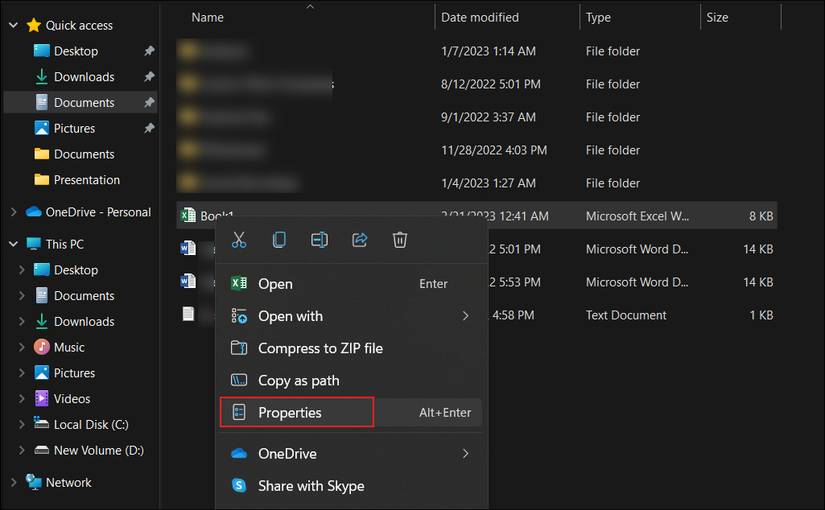Click the Music folder icon in sidebar
The width and height of the screenshot is (825, 510).
click(42, 347)
